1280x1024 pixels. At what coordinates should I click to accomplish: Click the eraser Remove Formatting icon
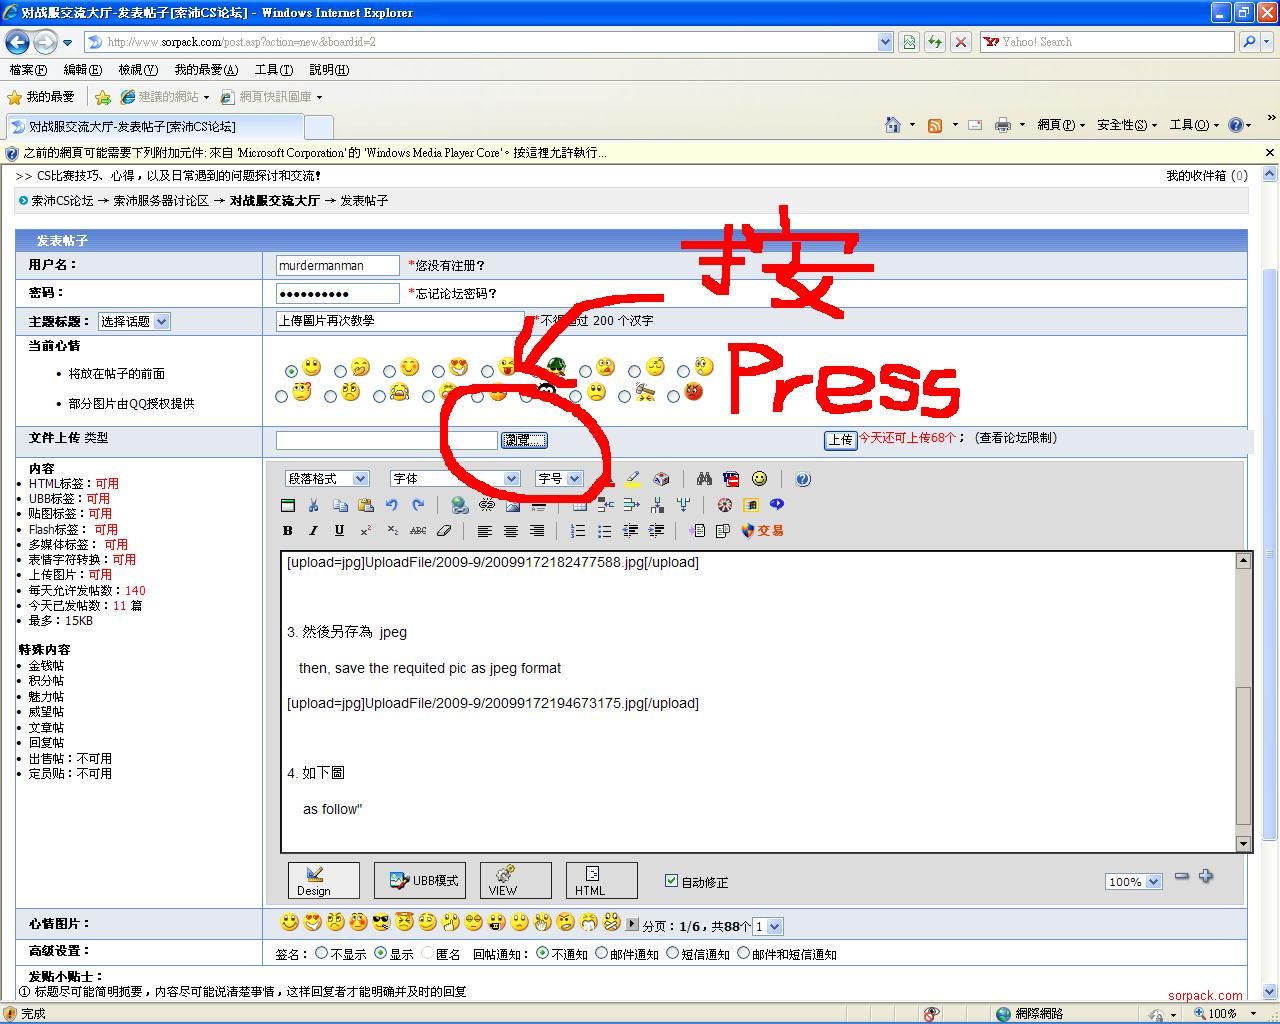(444, 531)
